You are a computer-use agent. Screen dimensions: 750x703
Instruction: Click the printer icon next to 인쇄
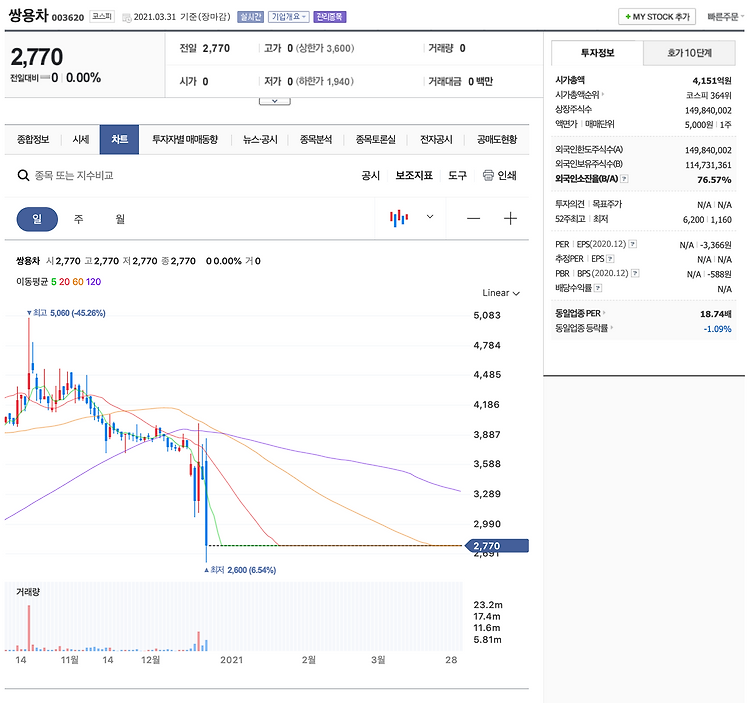click(488, 176)
